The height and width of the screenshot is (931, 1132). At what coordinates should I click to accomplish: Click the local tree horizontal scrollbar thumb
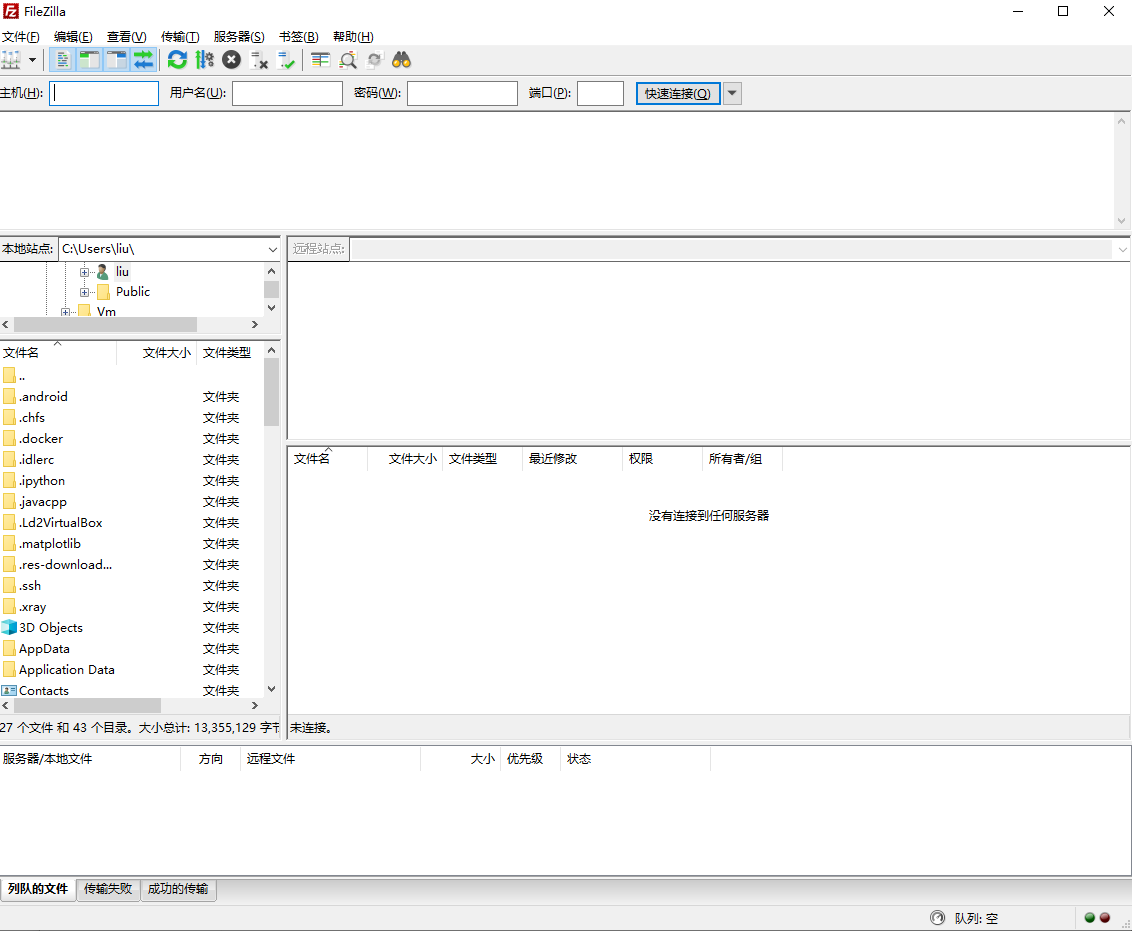(x=105, y=325)
